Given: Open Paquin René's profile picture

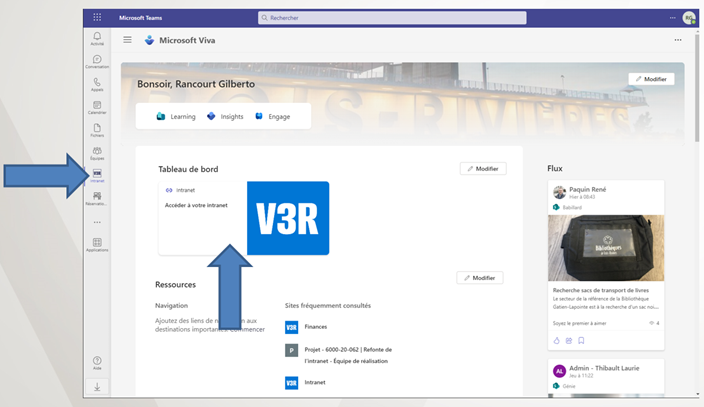Looking at the screenshot, I should click(559, 192).
